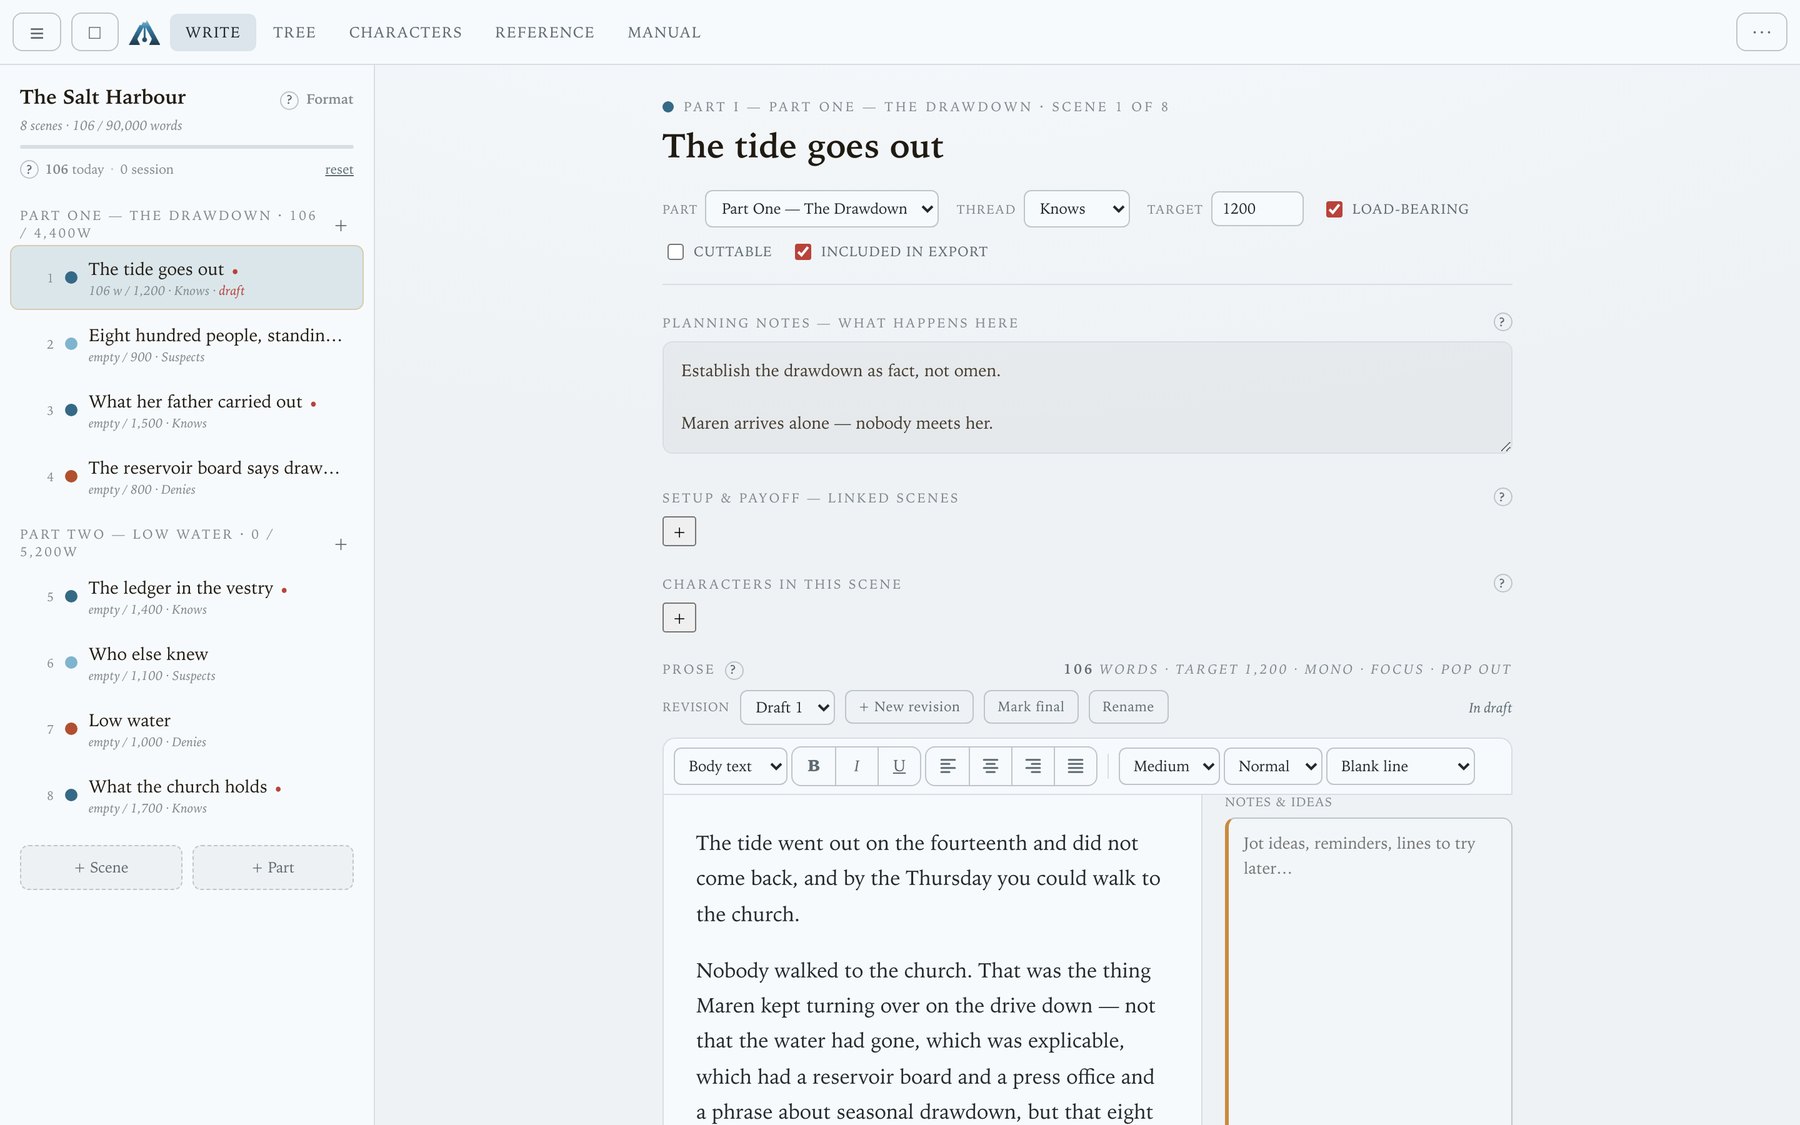
Task: Open Characters in this scene help icon
Action: point(1502,583)
